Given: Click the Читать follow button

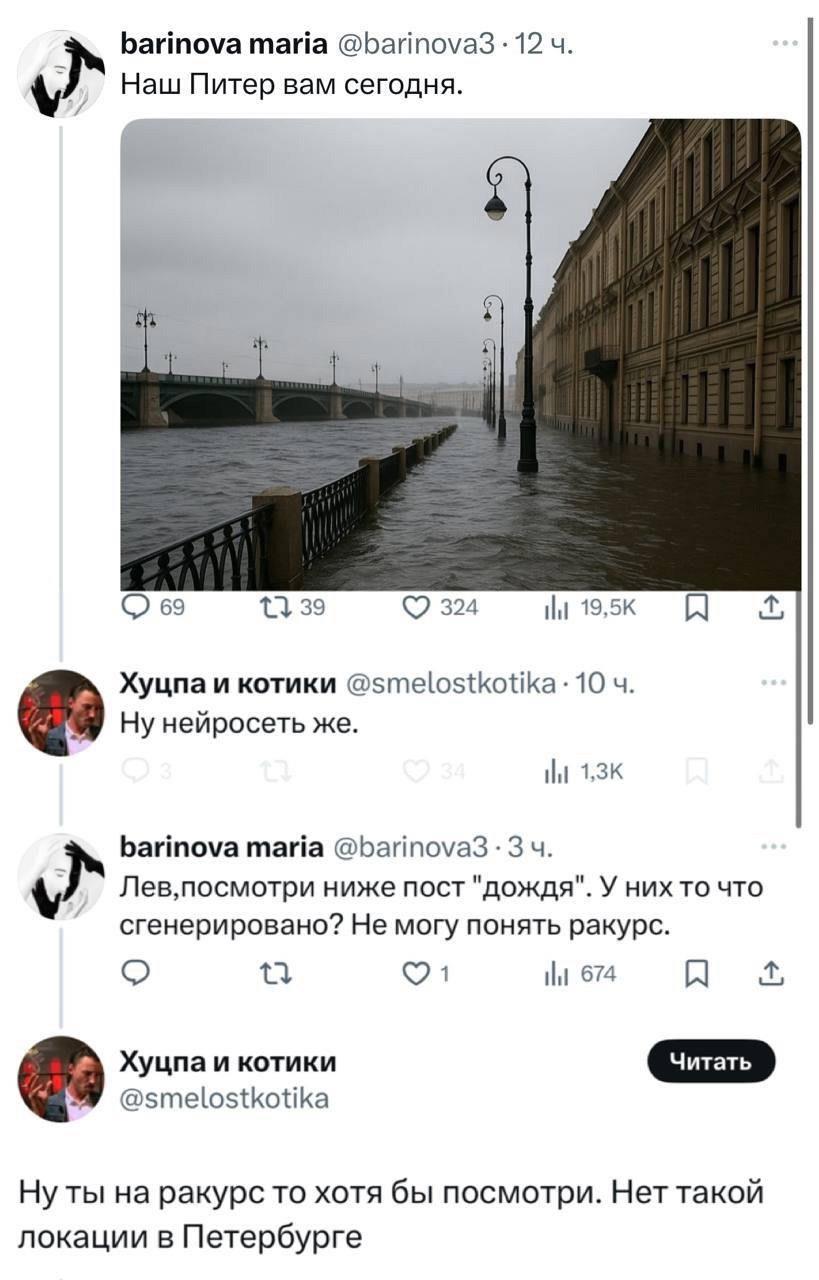Looking at the screenshot, I should point(711,1062).
